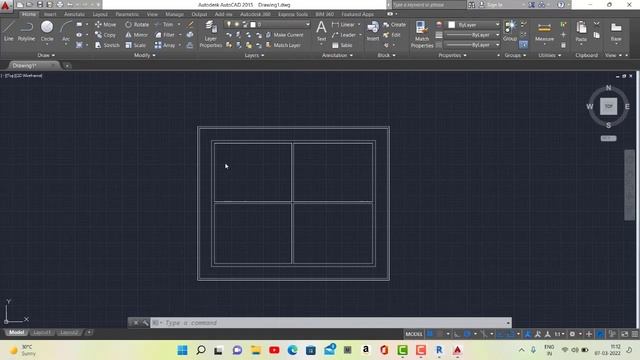Activate the Trim command

pos(164,24)
